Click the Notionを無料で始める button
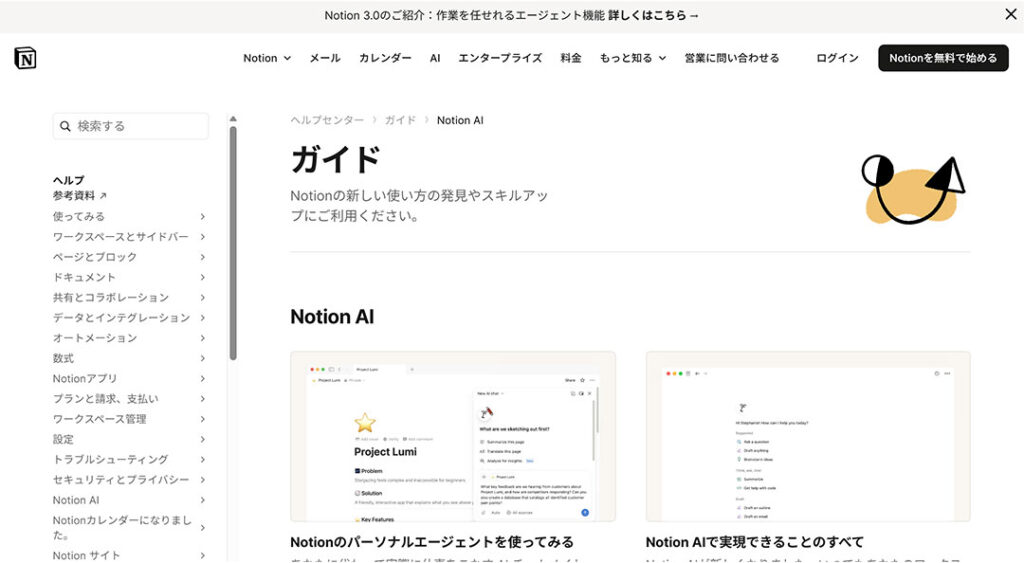1024x563 pixels. pos(943,58)
